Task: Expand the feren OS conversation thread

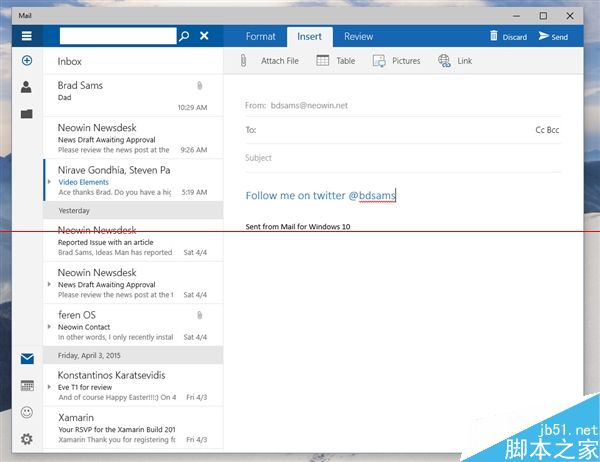Action: pyautogui.click(x=49, y=327)
